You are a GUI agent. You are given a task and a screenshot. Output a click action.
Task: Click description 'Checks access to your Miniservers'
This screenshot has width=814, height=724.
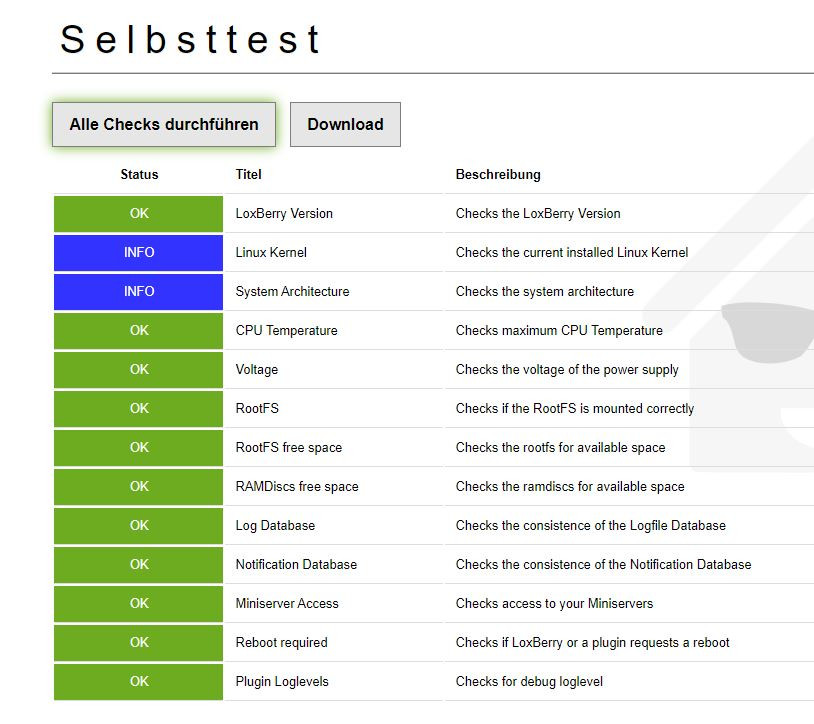click(554, 604)
